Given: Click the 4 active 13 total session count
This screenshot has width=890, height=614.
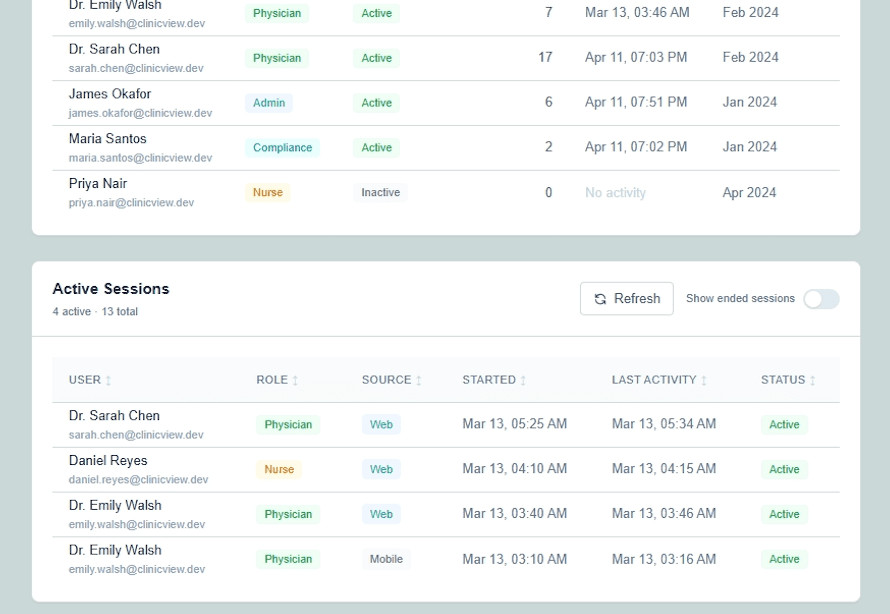Looking at the screenshot, I should (x=95, y=311).
